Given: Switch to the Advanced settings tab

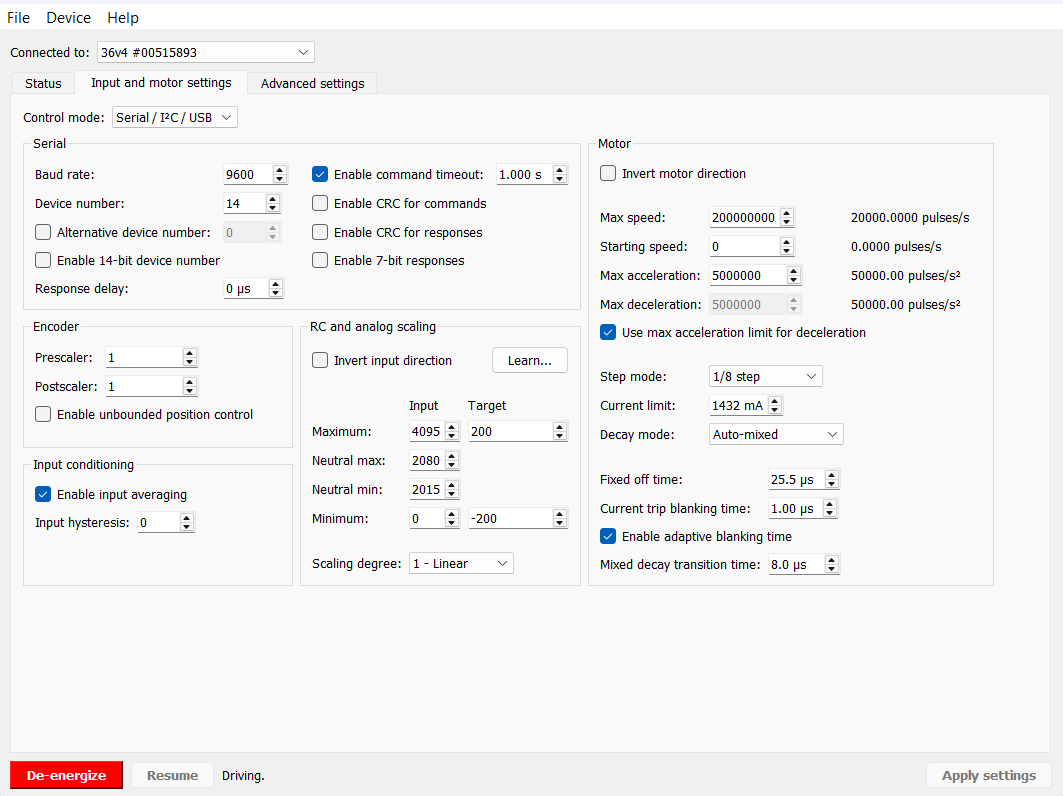Looking at the screenshot, I should click(x=313, y=83).
